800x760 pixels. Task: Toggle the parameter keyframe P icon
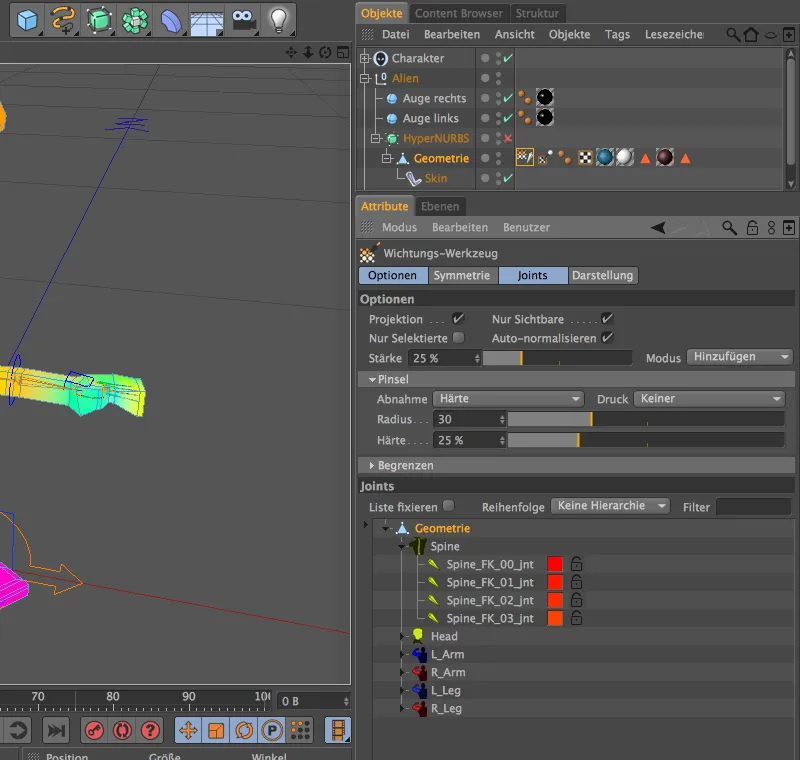[x=272, y=730]
